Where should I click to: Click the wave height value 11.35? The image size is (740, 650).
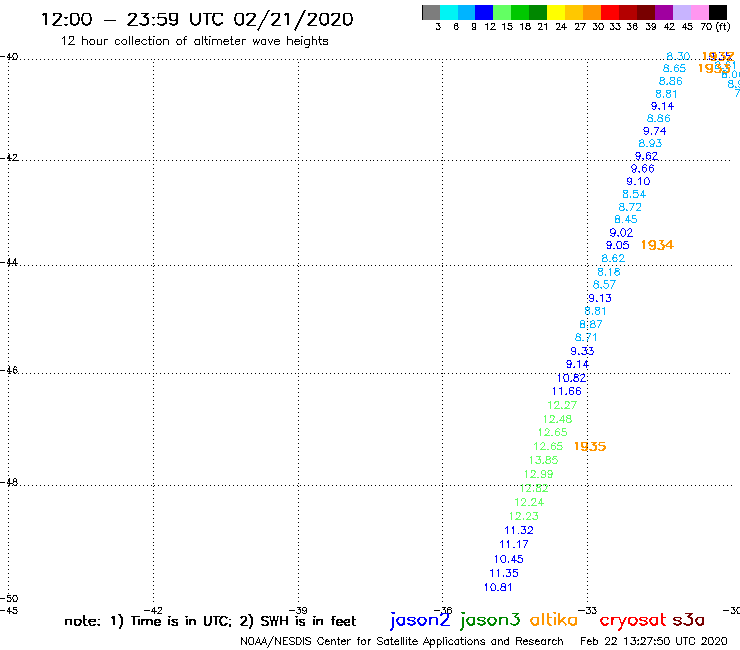[504, 573]
